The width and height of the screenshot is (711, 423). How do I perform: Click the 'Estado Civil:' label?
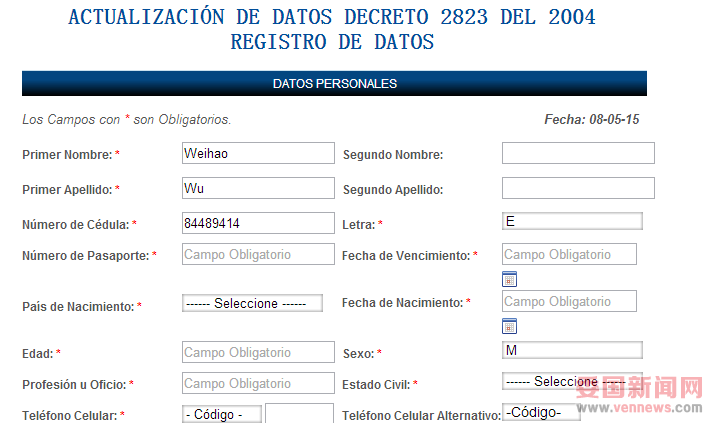(376, 384)
